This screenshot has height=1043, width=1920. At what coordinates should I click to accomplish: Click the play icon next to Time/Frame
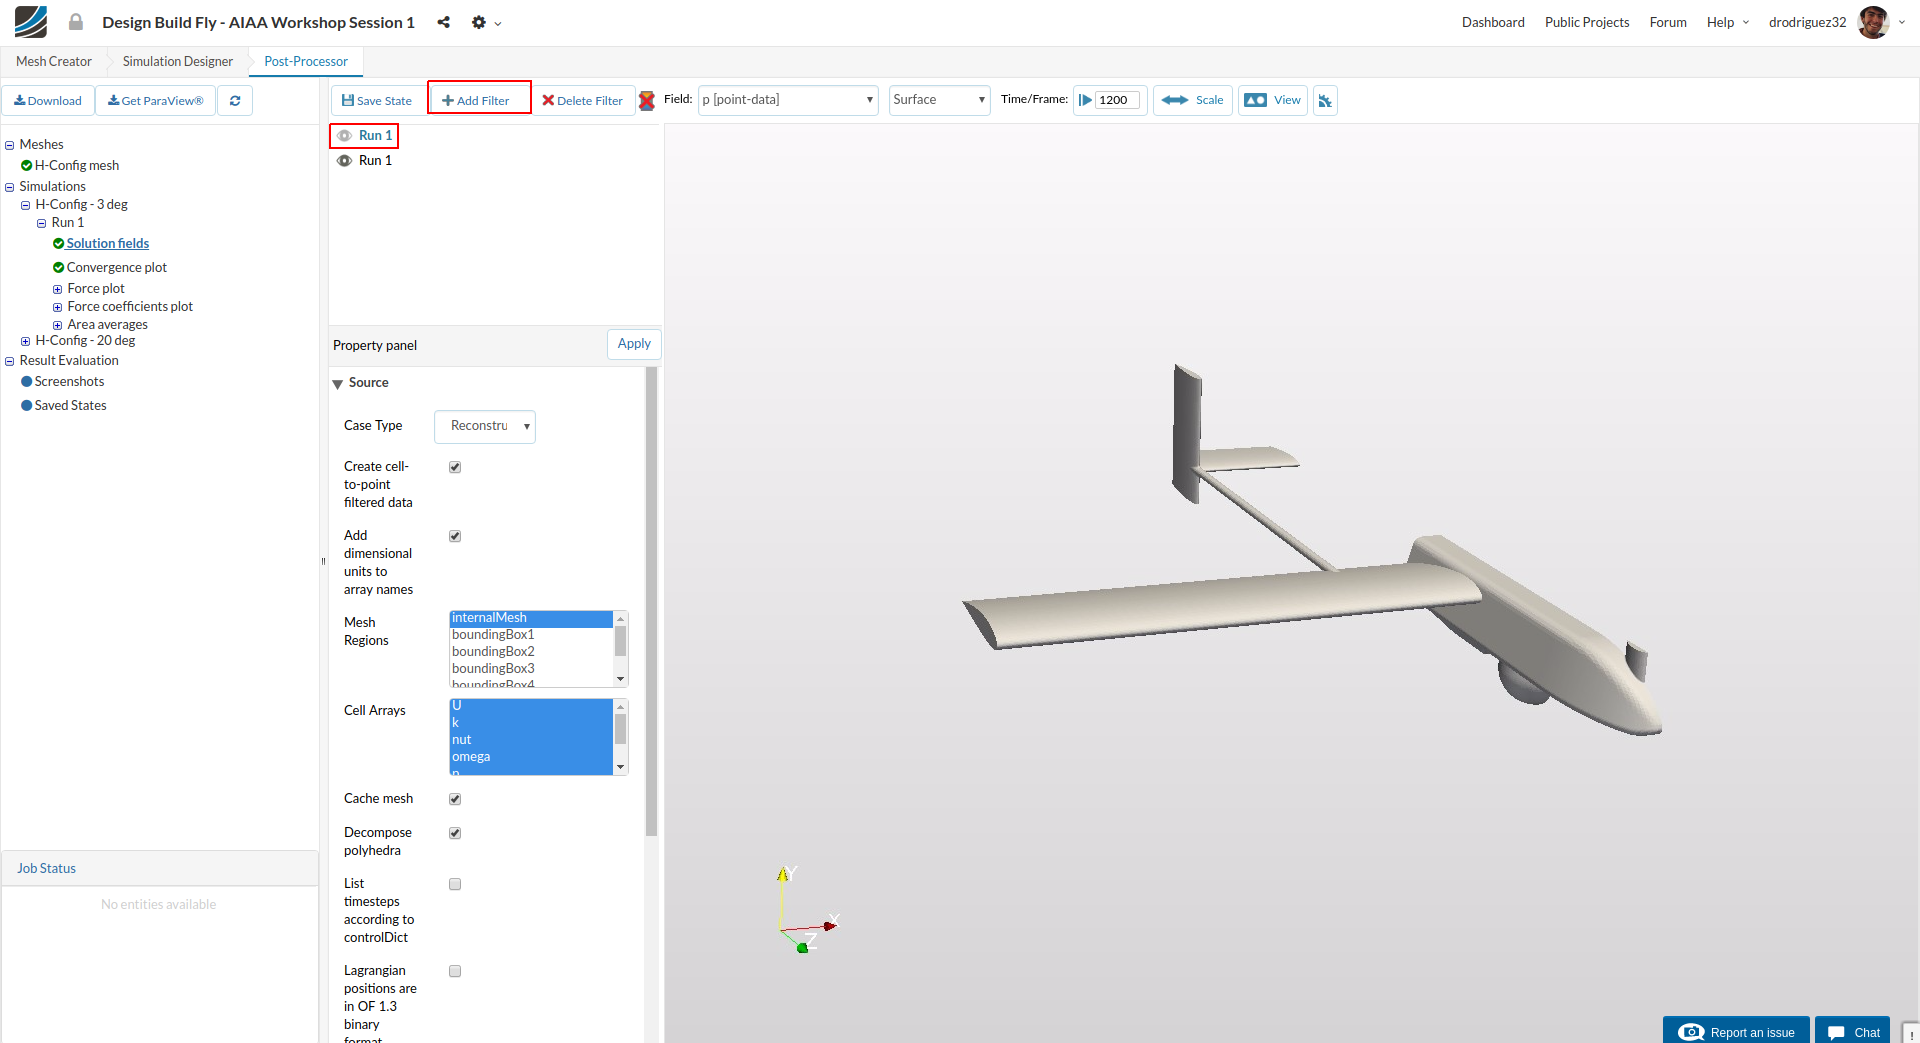[x=1085, y=100]
